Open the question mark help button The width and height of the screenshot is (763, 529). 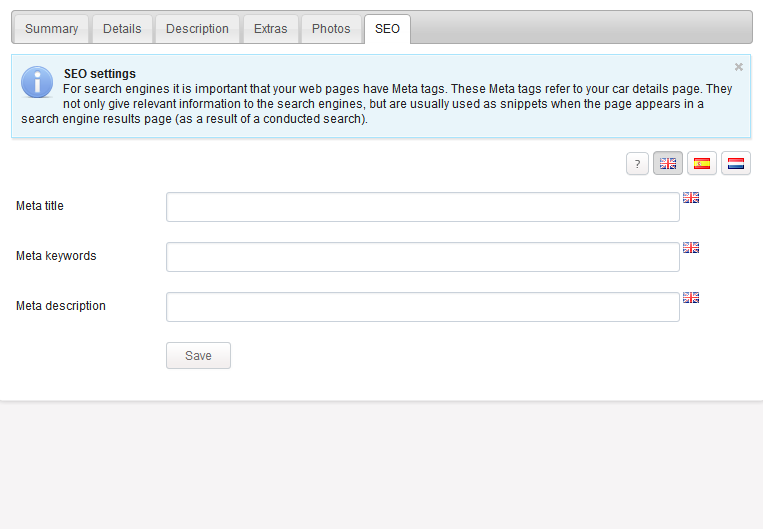pos(637,164)
